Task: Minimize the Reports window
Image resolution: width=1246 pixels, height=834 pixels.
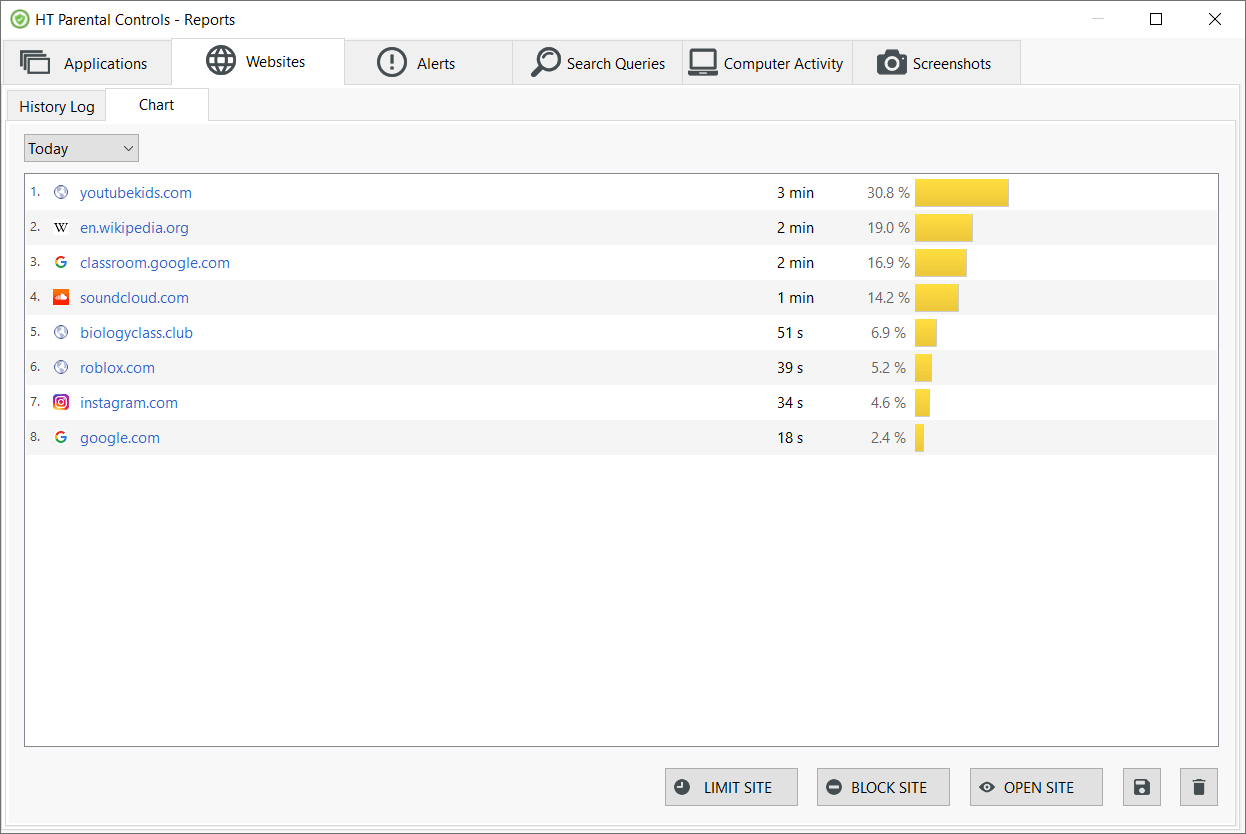Action: pyautogui.click(x=1098, y=19)
